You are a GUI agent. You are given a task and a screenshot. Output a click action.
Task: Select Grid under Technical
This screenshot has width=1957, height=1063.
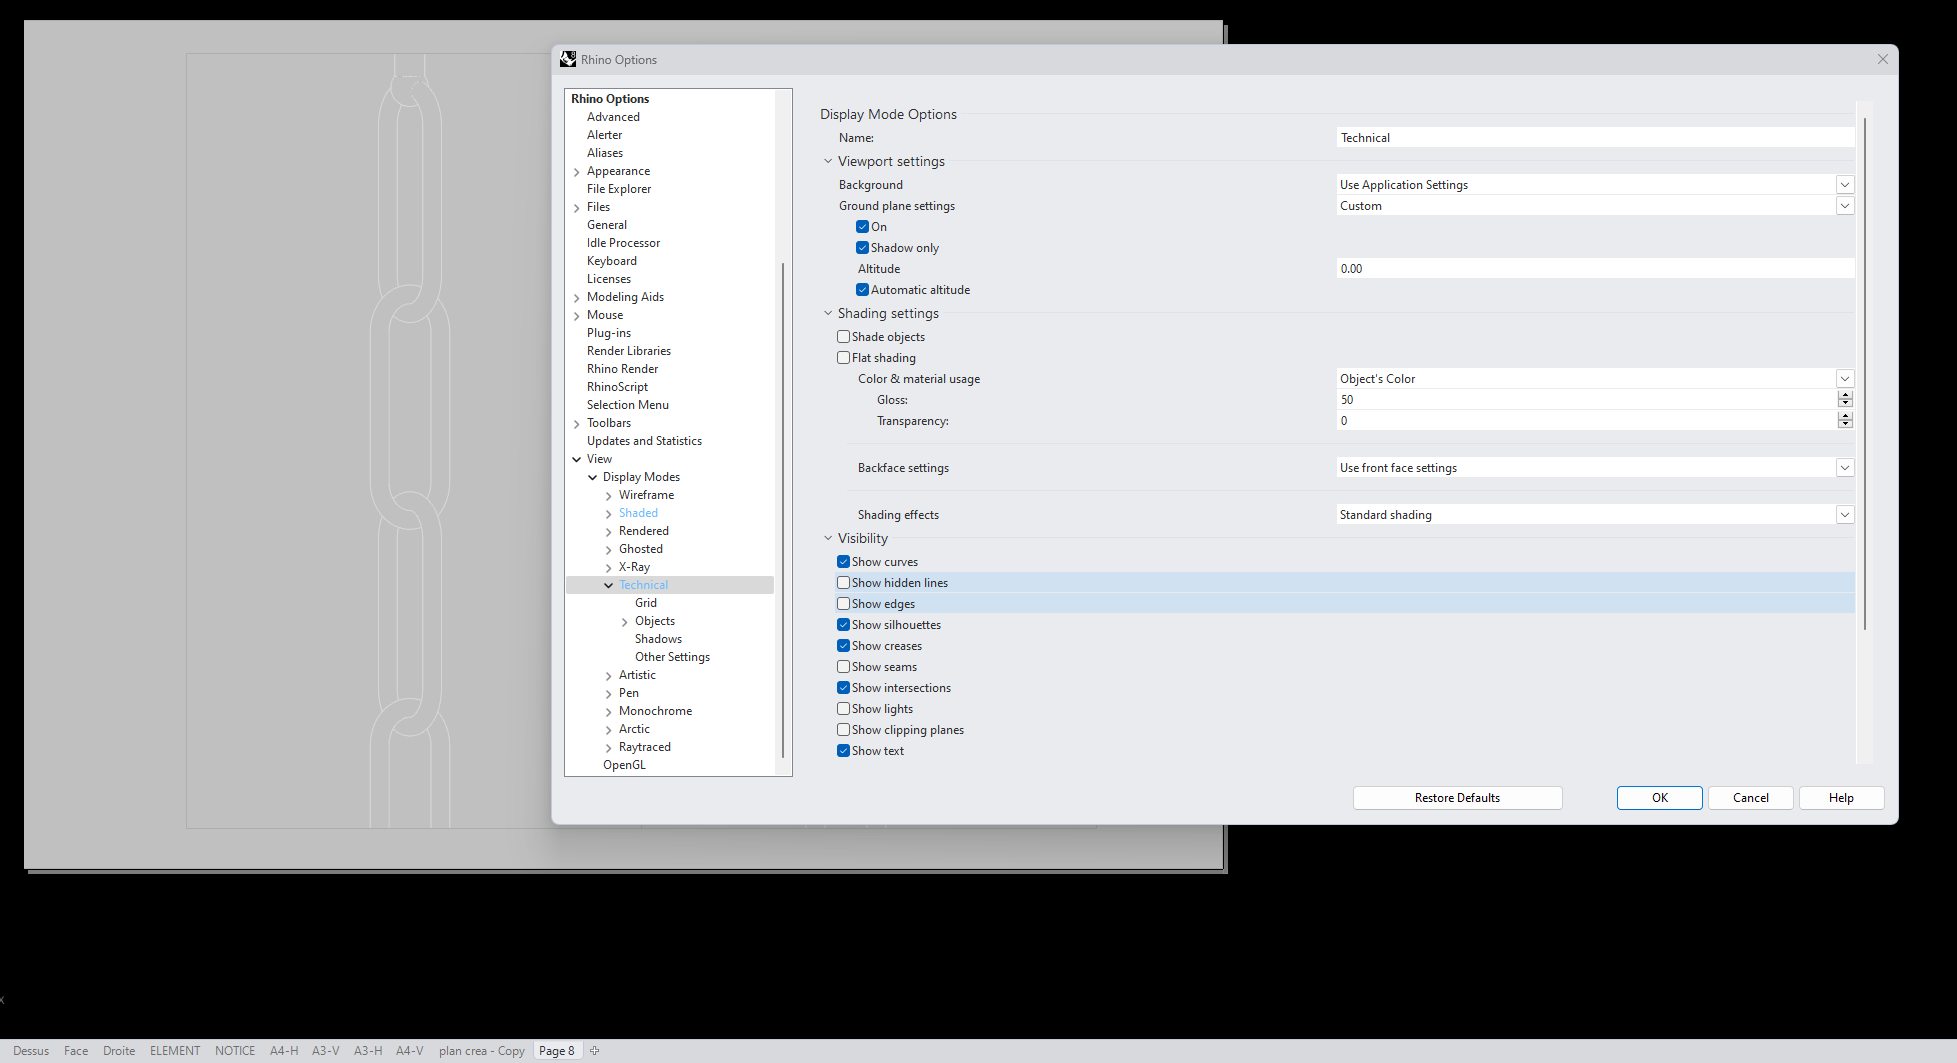pos(646,603)
